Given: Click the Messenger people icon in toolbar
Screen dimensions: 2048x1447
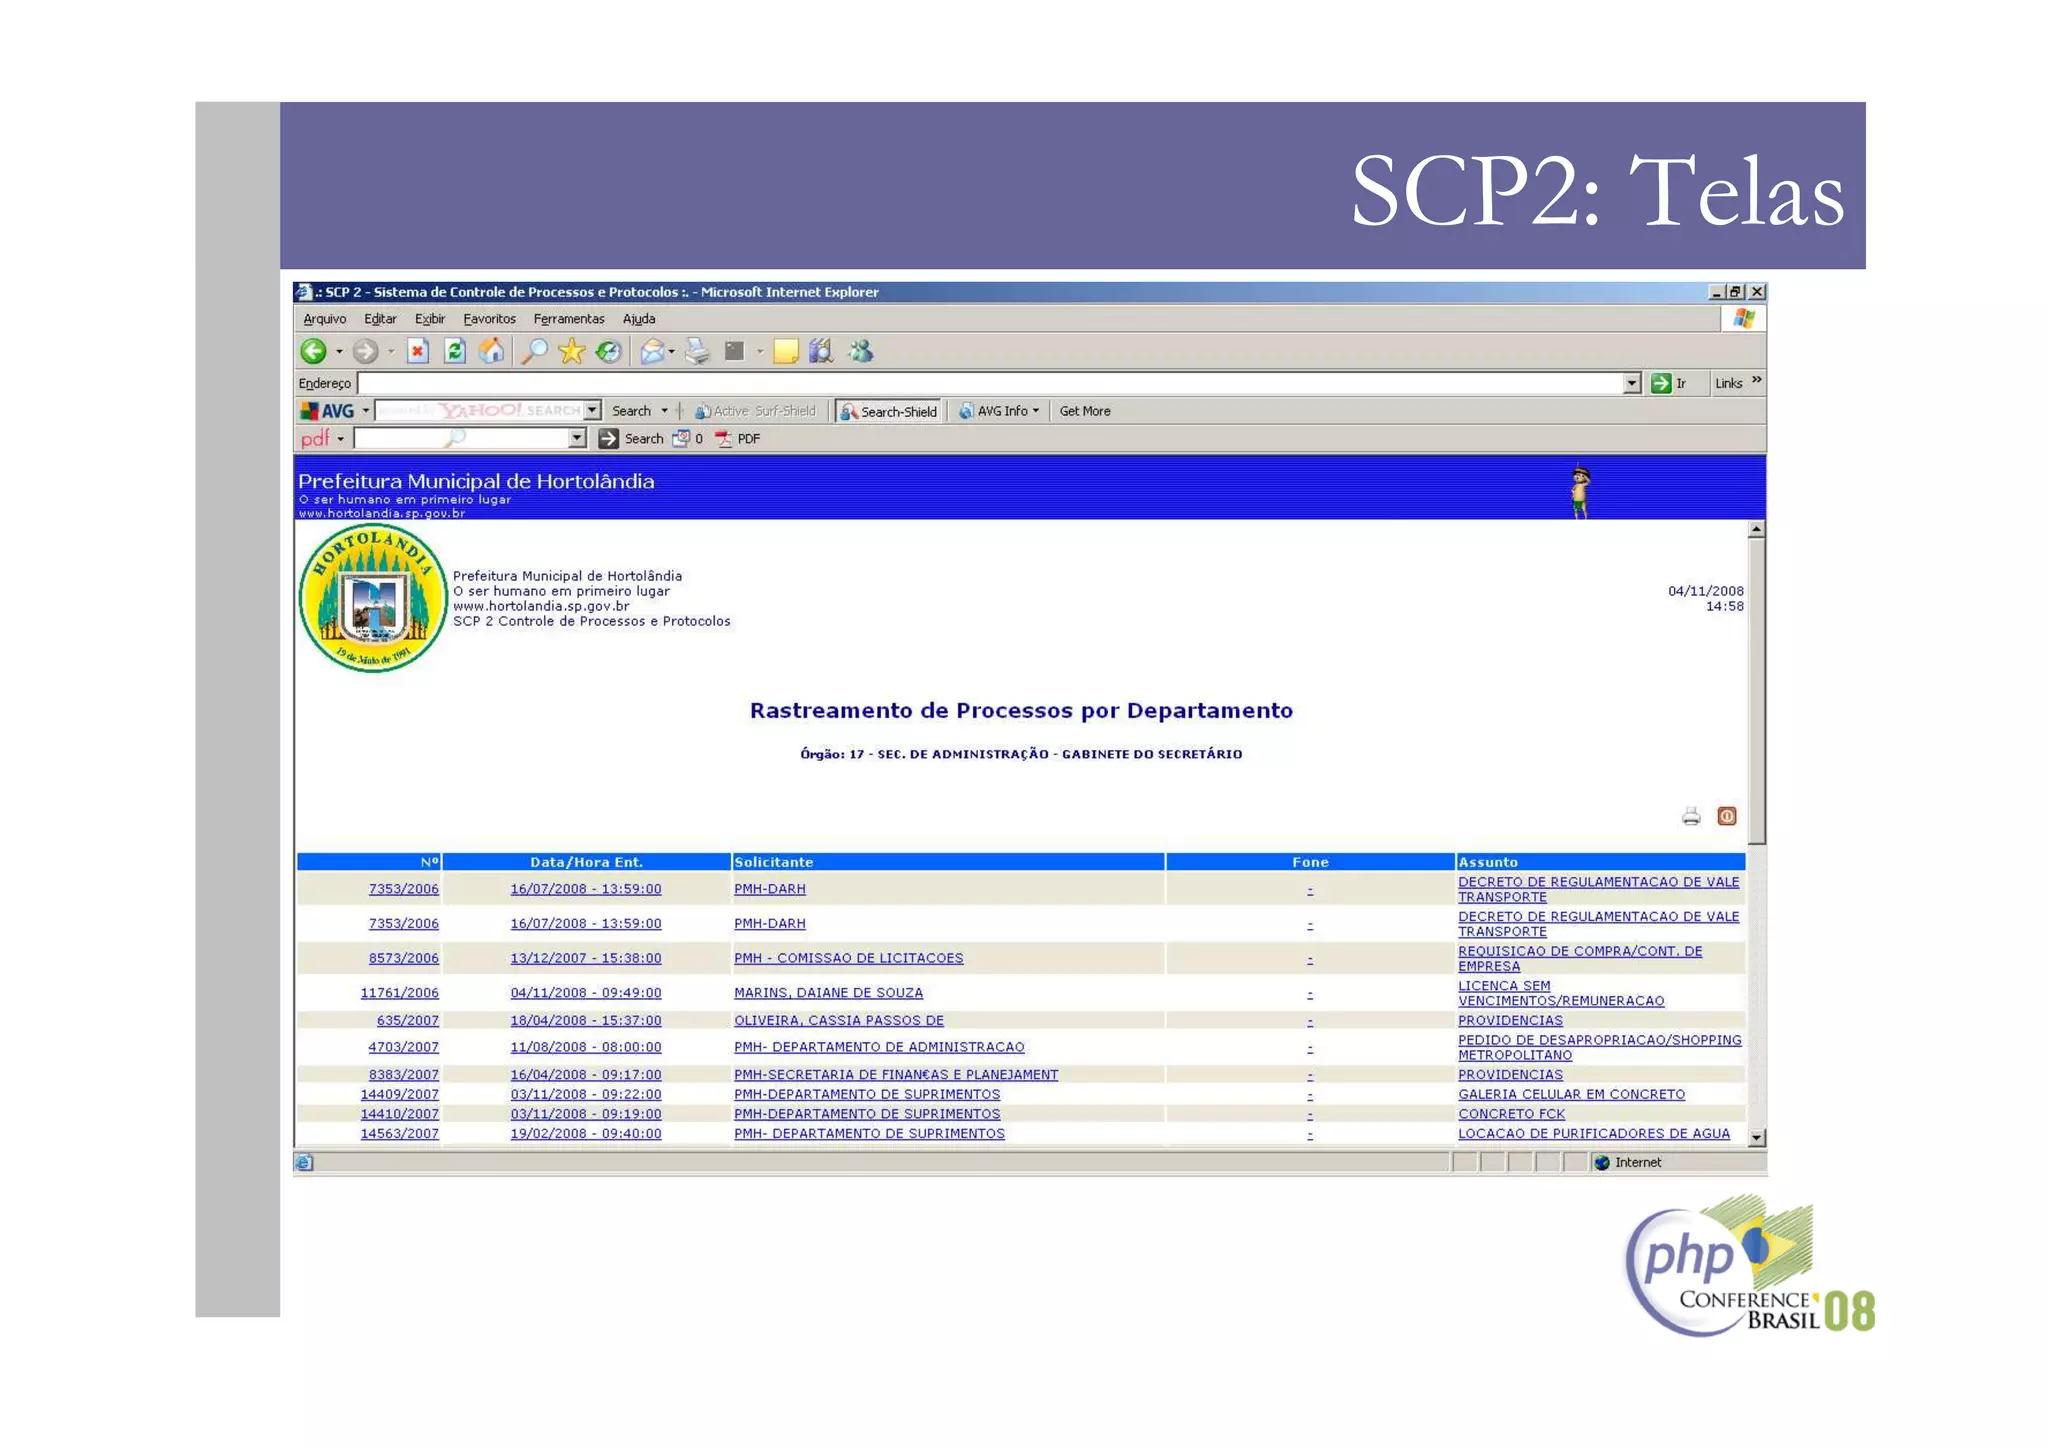Looking at the screenshot, I should 860,351.
